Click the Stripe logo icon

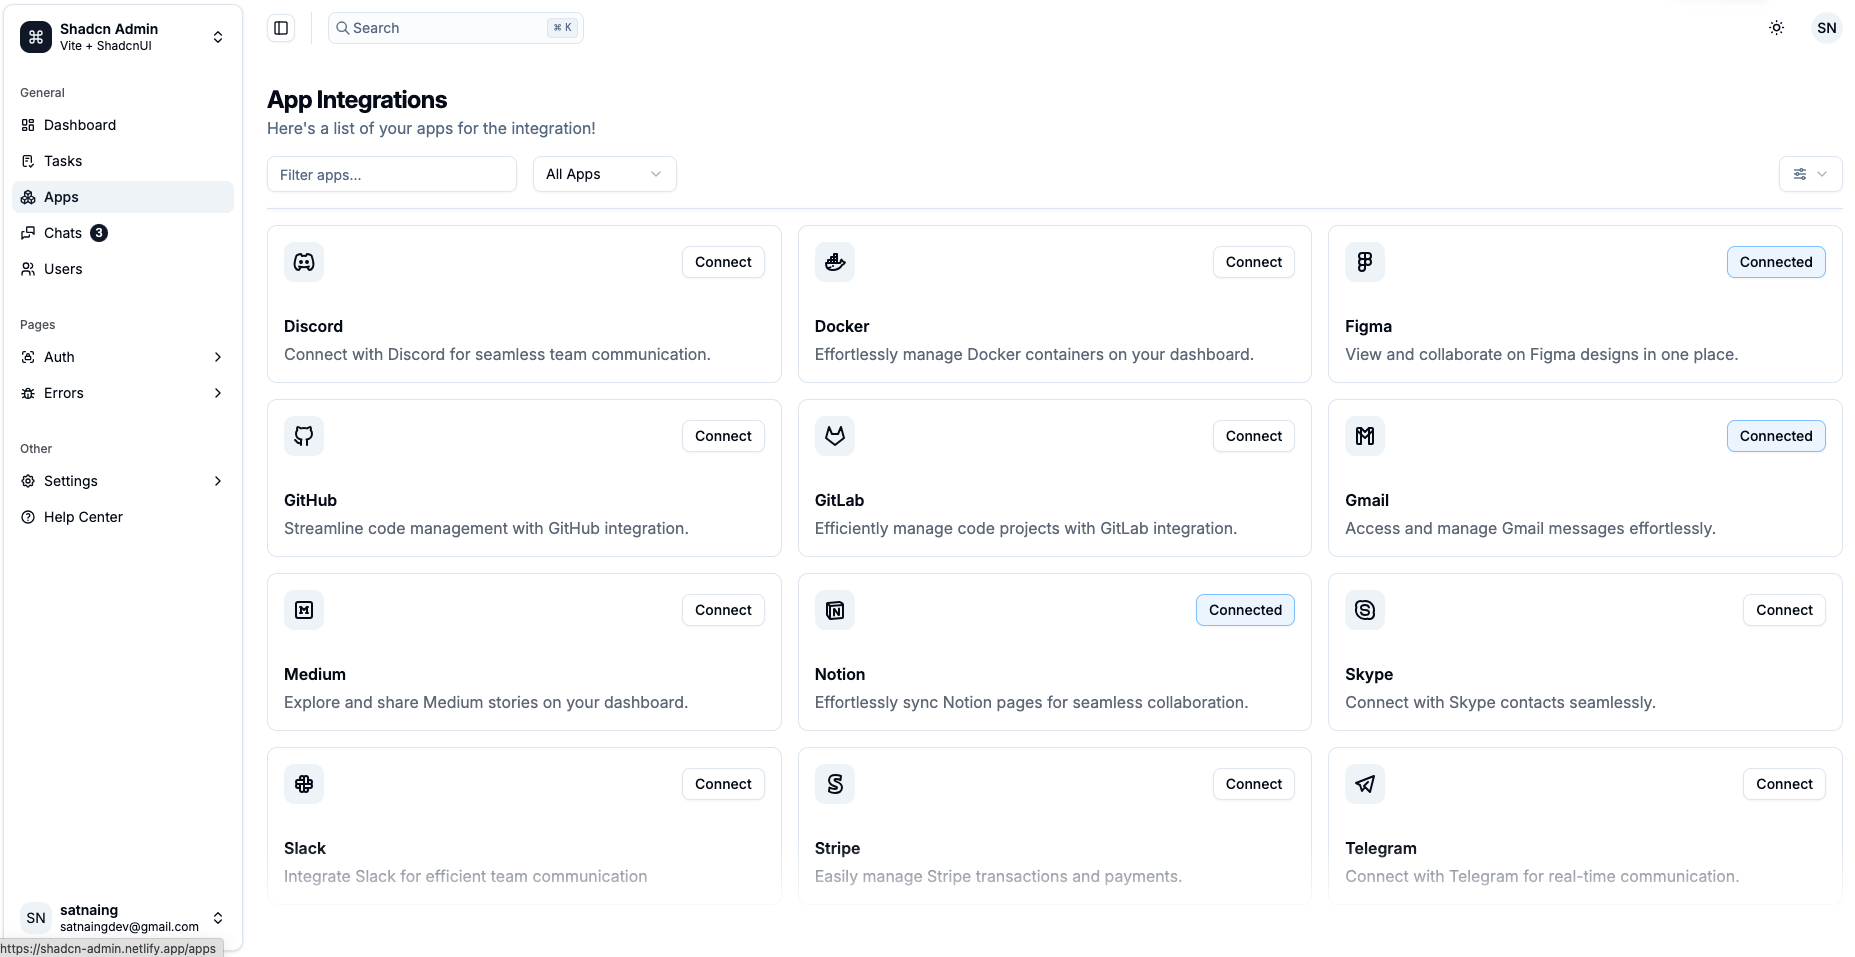point(835,784)
